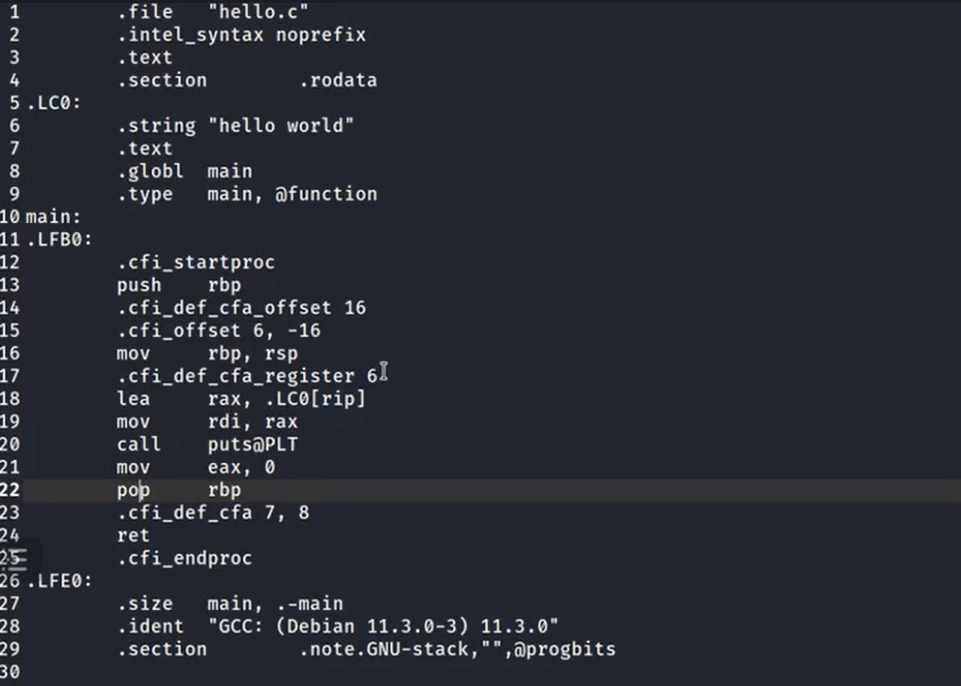The image size is (961, 686).
Task: Click the .cfi_startproc directive
Action: tap(196, 262)
